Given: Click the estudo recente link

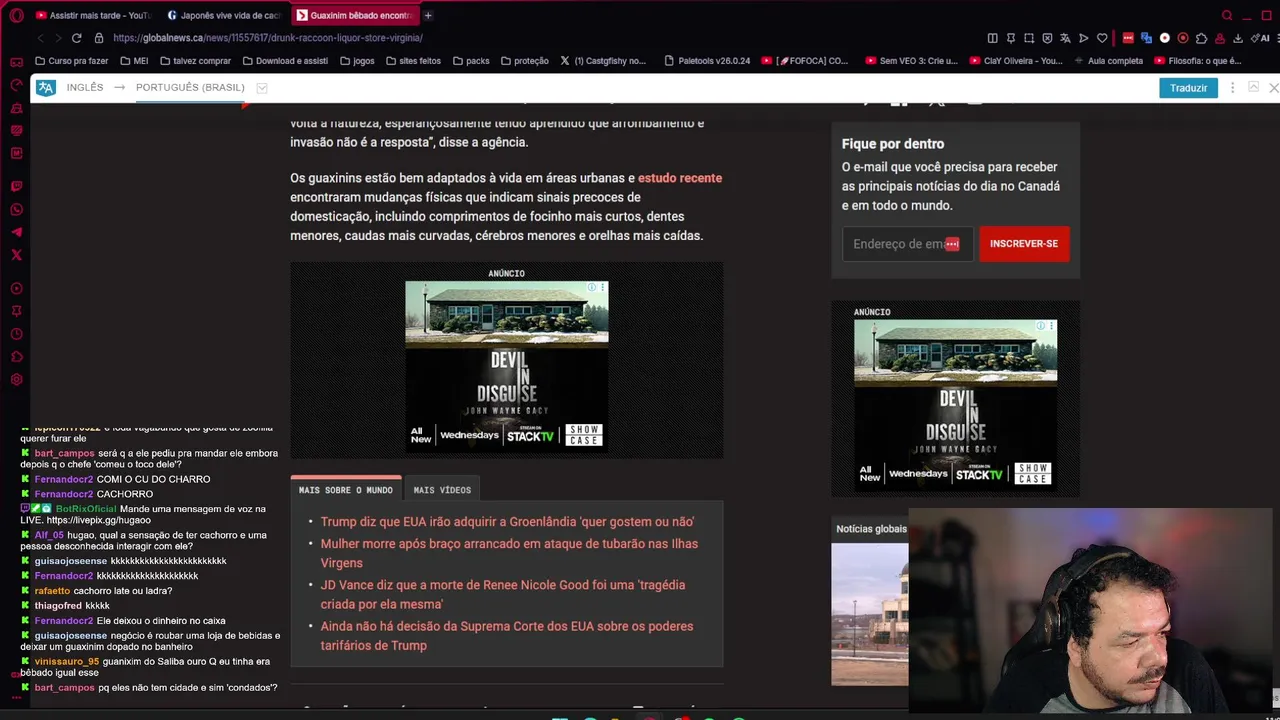Looking at the screenshot, I should click(680, 178).
